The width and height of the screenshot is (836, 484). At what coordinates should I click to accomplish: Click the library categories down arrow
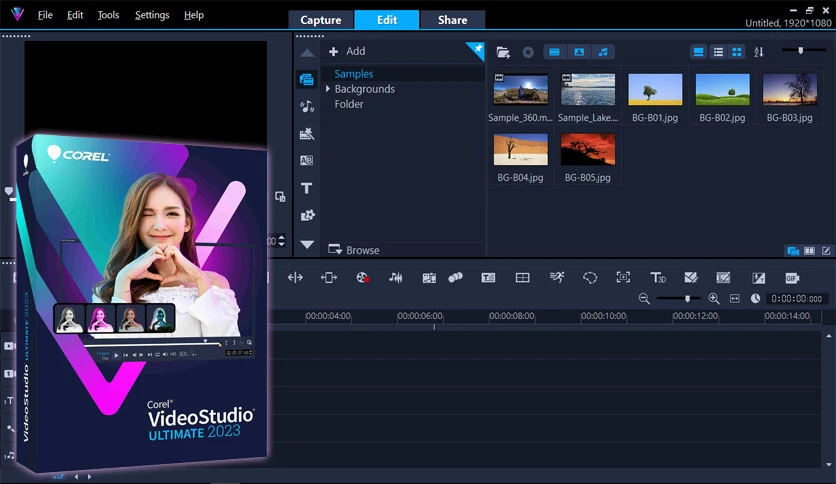point(307,244)
